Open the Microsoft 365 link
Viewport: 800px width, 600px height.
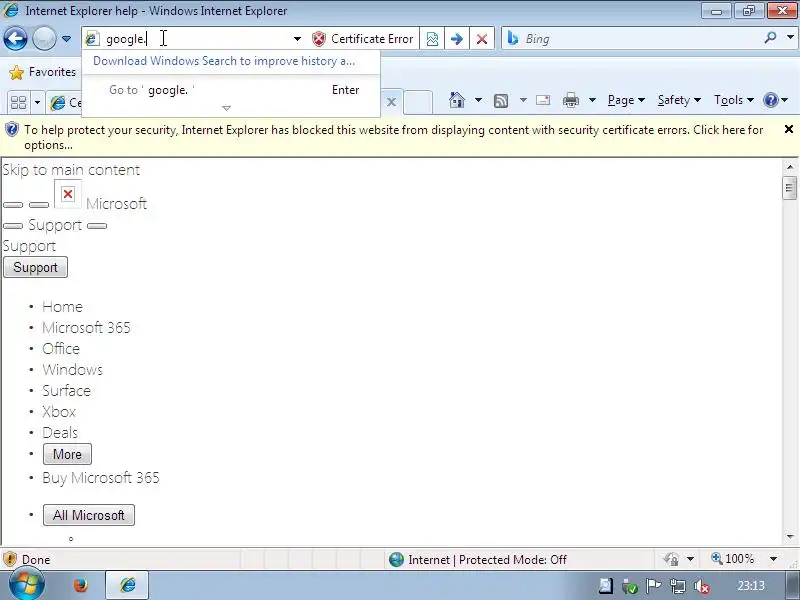pos(86,328)
